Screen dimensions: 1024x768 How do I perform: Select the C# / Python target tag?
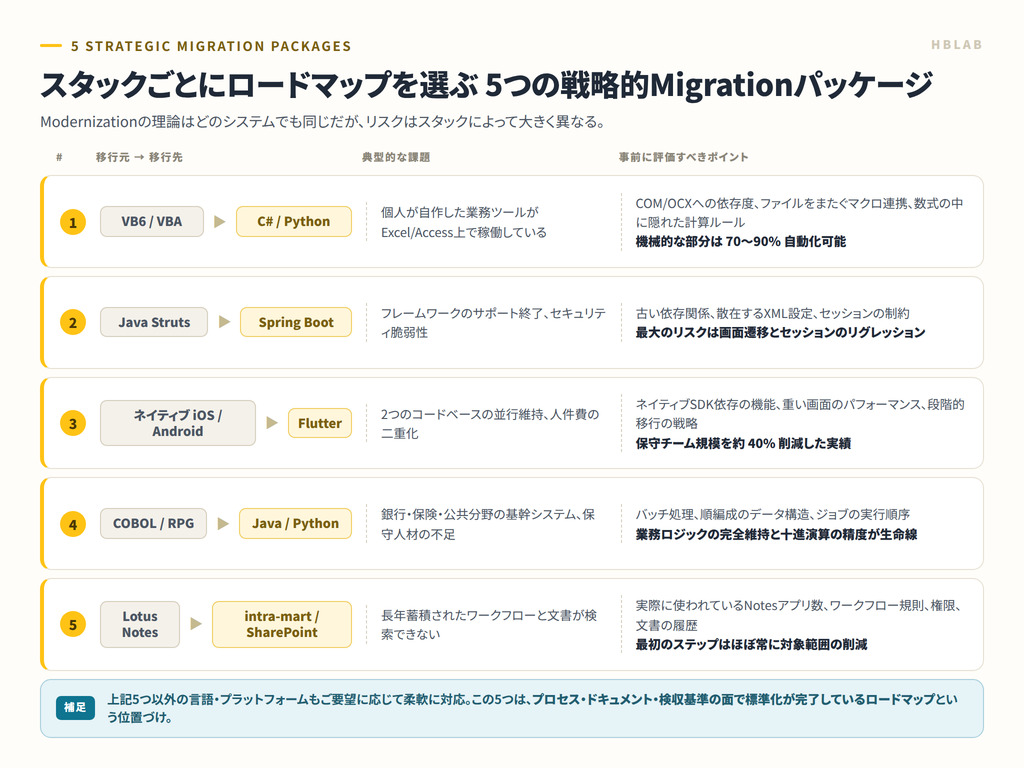pos(294,221)
